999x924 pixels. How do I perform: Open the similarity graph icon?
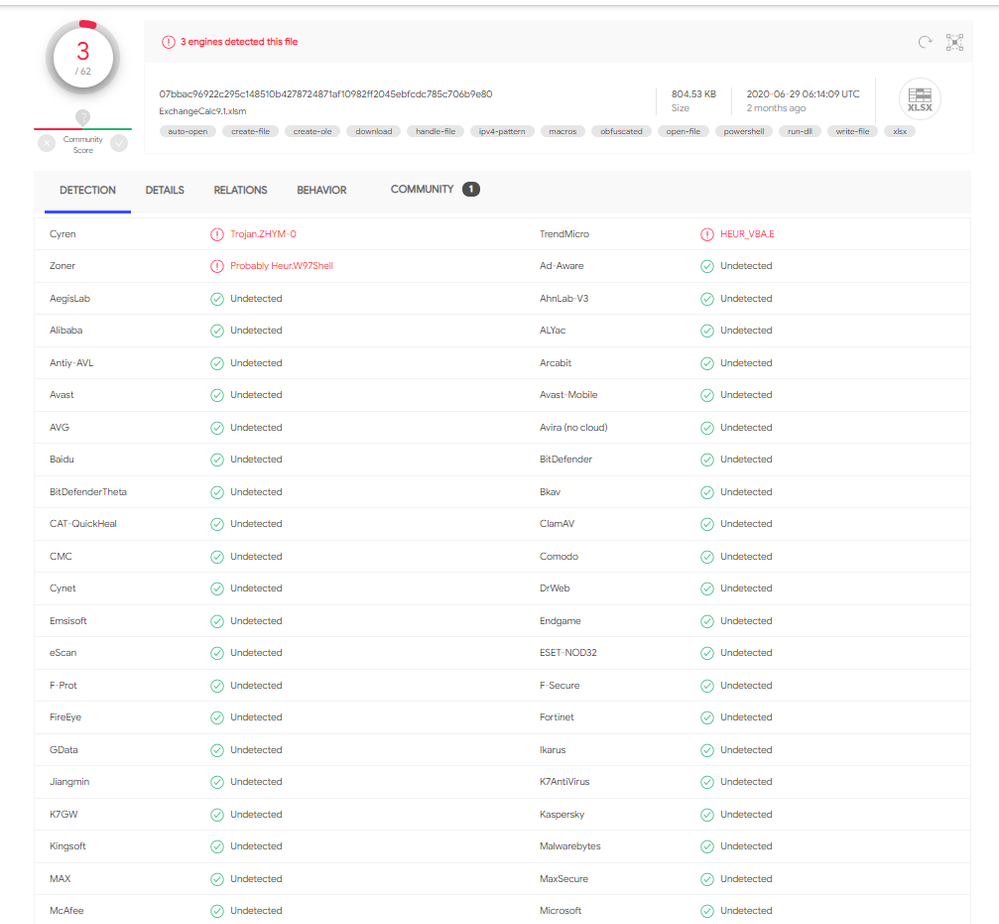pyautogui.click(x=954, y=42)
